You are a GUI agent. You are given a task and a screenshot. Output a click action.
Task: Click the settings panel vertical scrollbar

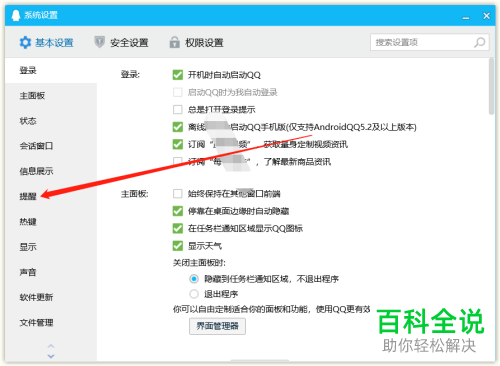point(491,87)
